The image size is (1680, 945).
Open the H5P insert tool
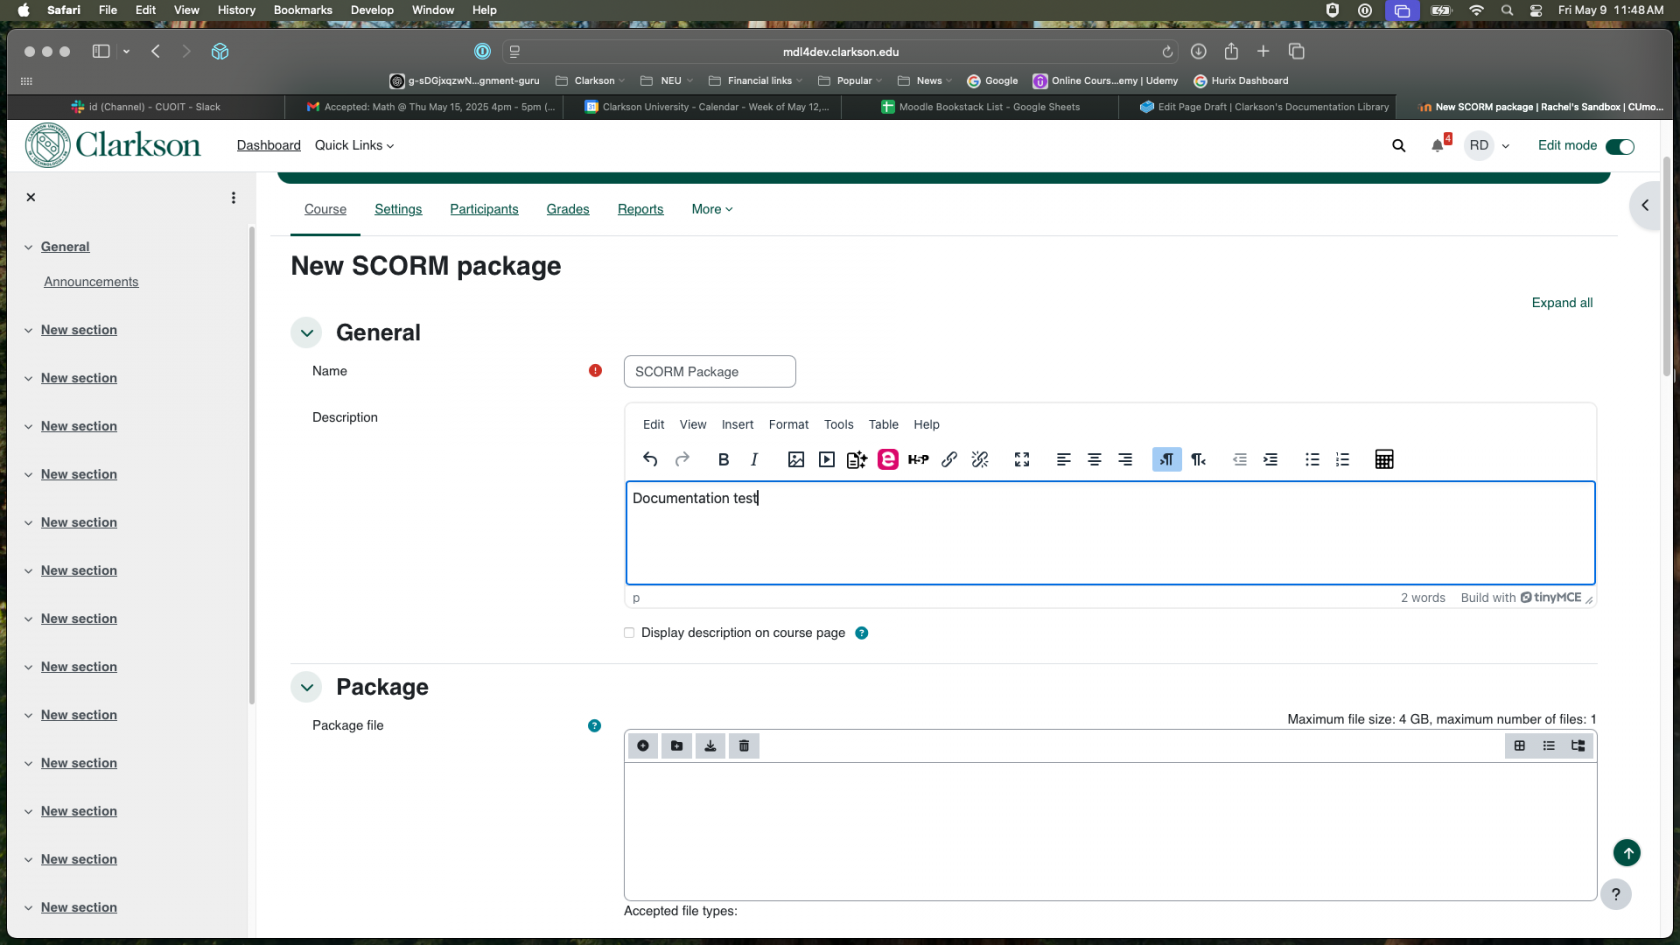coord(918,459)
